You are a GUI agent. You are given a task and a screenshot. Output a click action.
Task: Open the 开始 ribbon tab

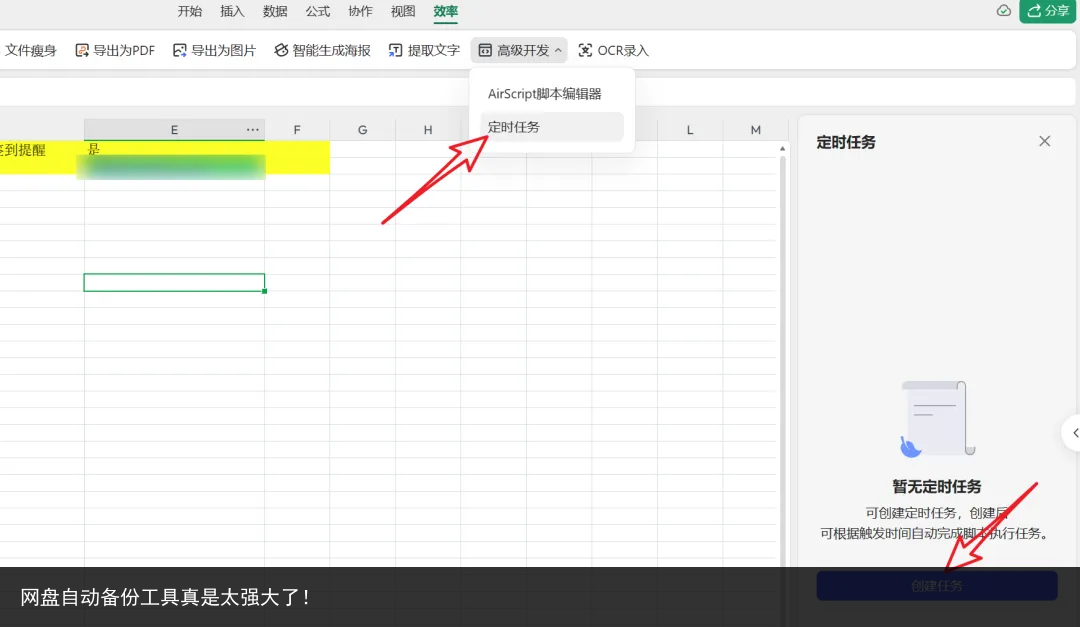click(x=189, y=11)
